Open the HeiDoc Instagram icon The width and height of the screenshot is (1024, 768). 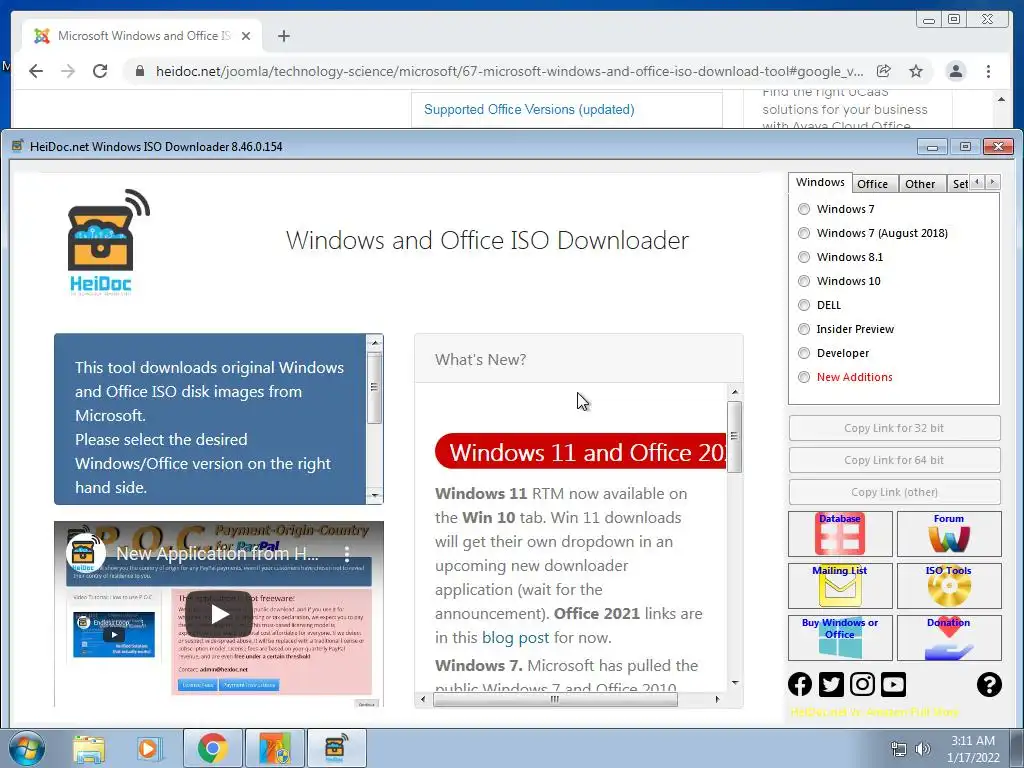pyautogui.click(x=862, y=684)
